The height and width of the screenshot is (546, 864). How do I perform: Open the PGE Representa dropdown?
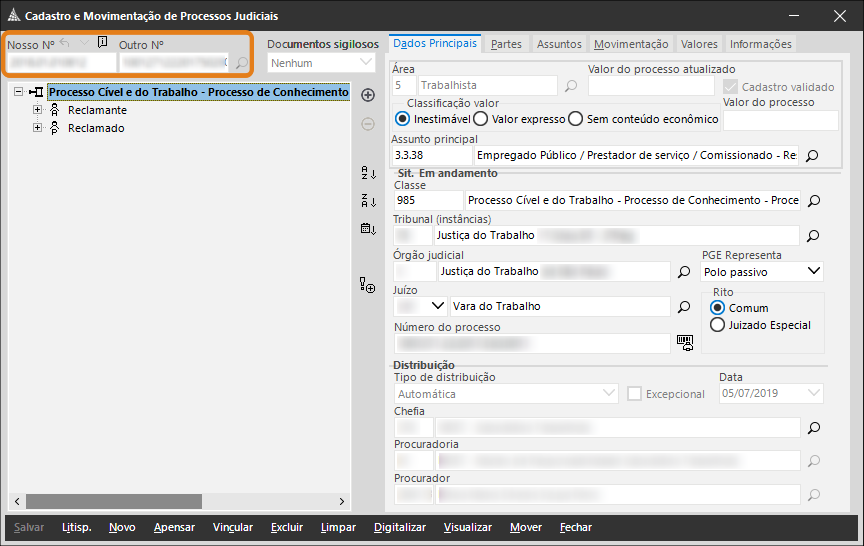(813, 271)
